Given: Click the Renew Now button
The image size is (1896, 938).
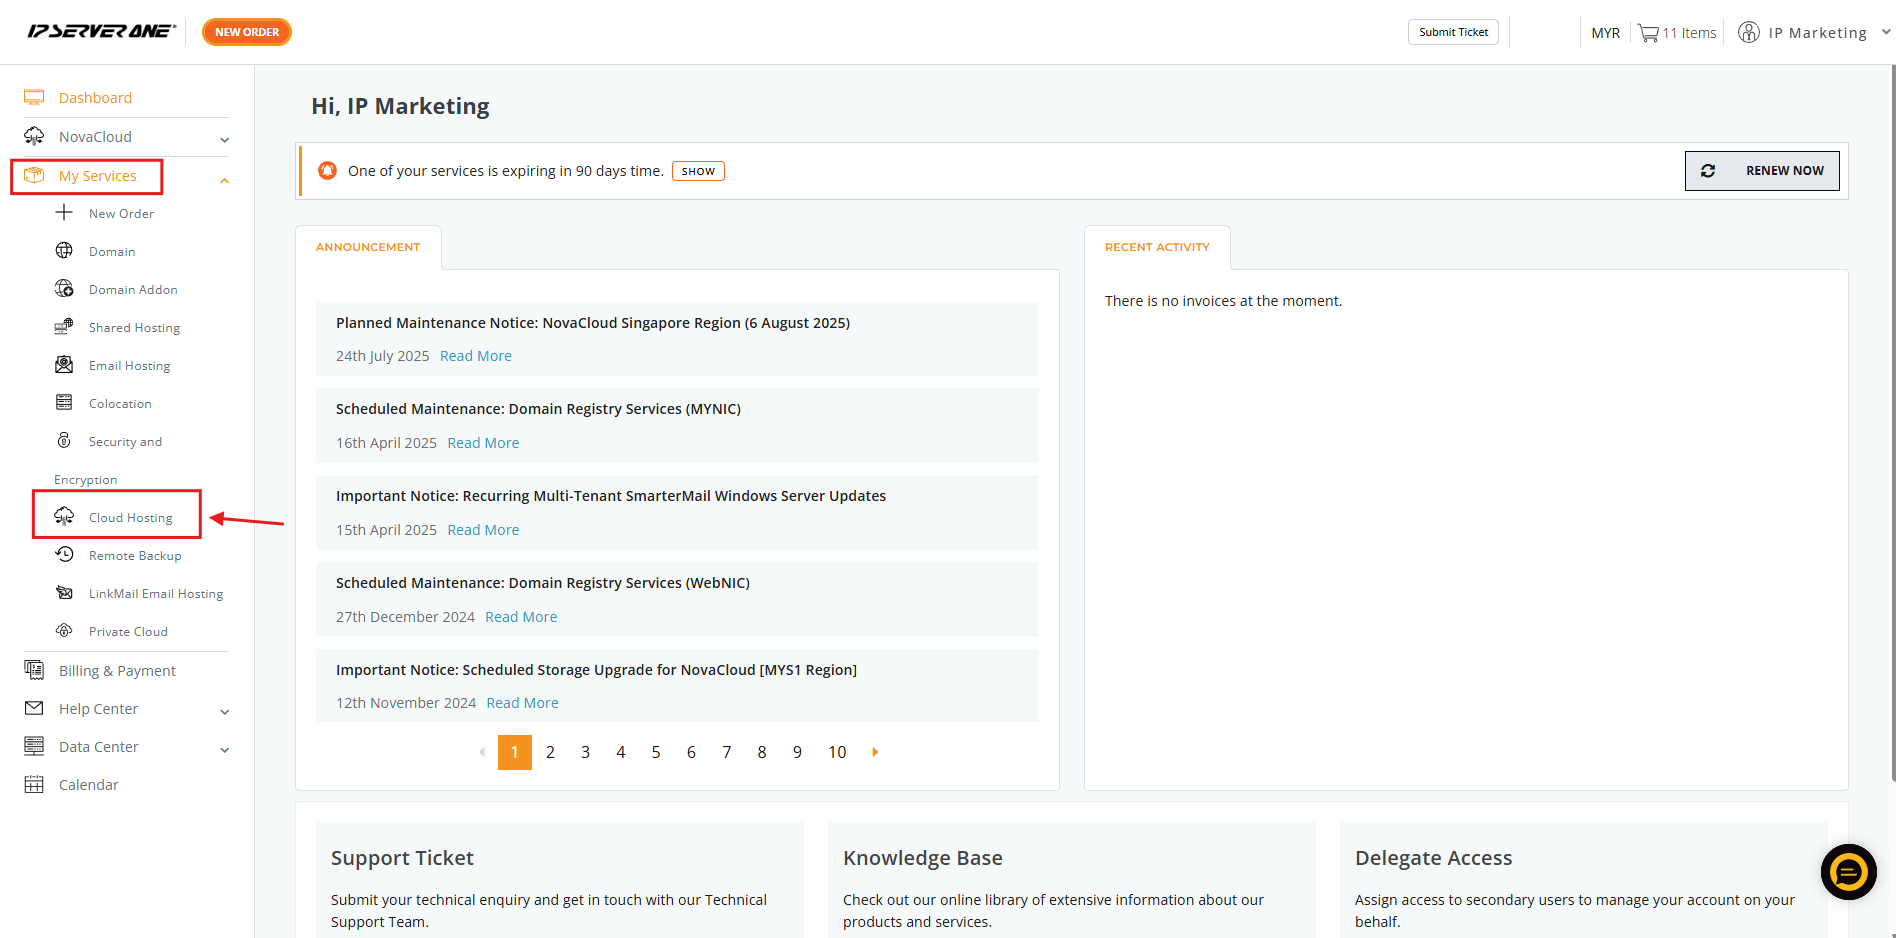Looking at the screenshot, I should coord(1762,171).
